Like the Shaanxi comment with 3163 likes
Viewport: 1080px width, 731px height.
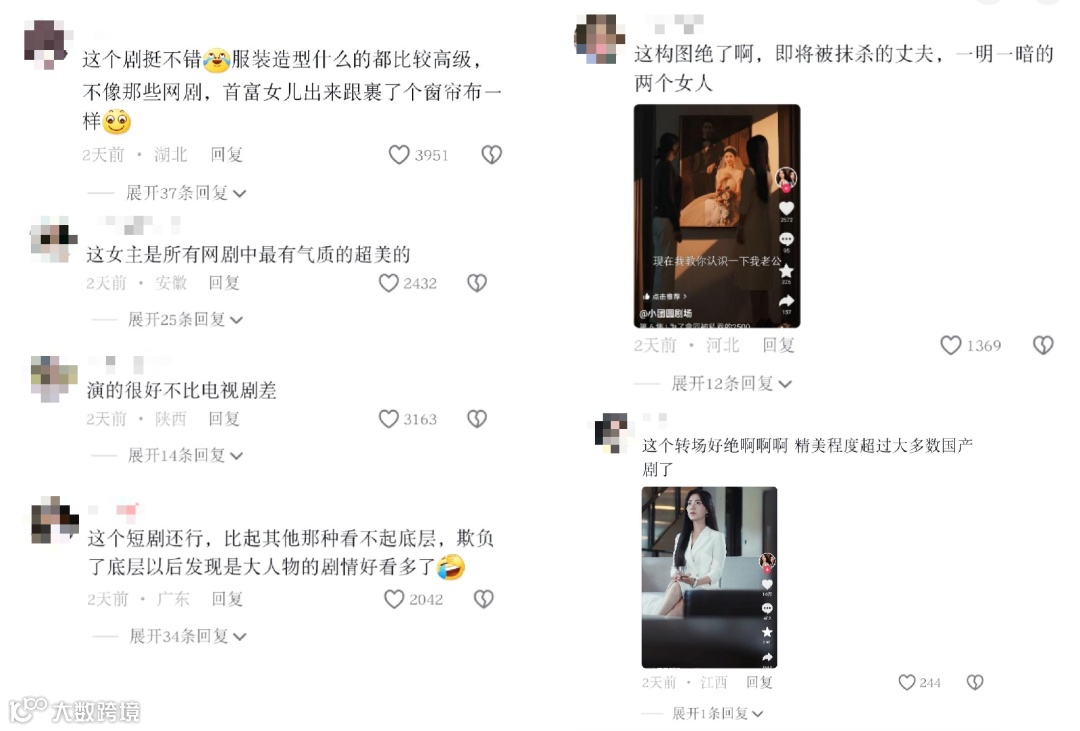click(389, 419)
